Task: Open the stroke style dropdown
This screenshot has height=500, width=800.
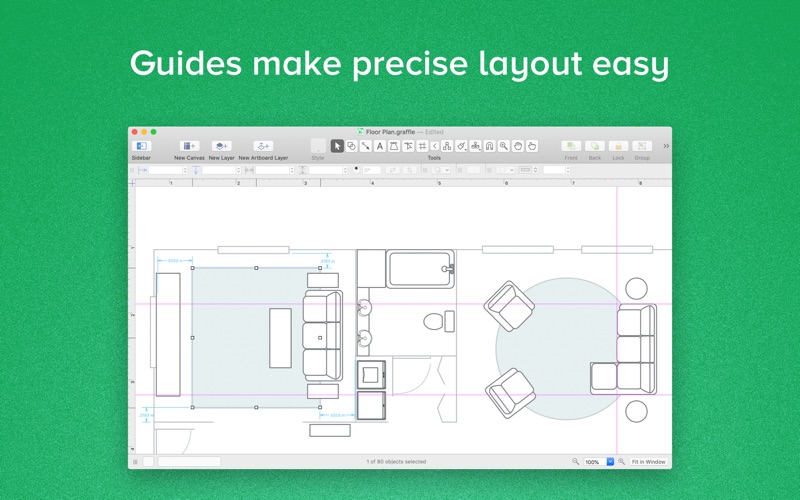Action: 506,170
